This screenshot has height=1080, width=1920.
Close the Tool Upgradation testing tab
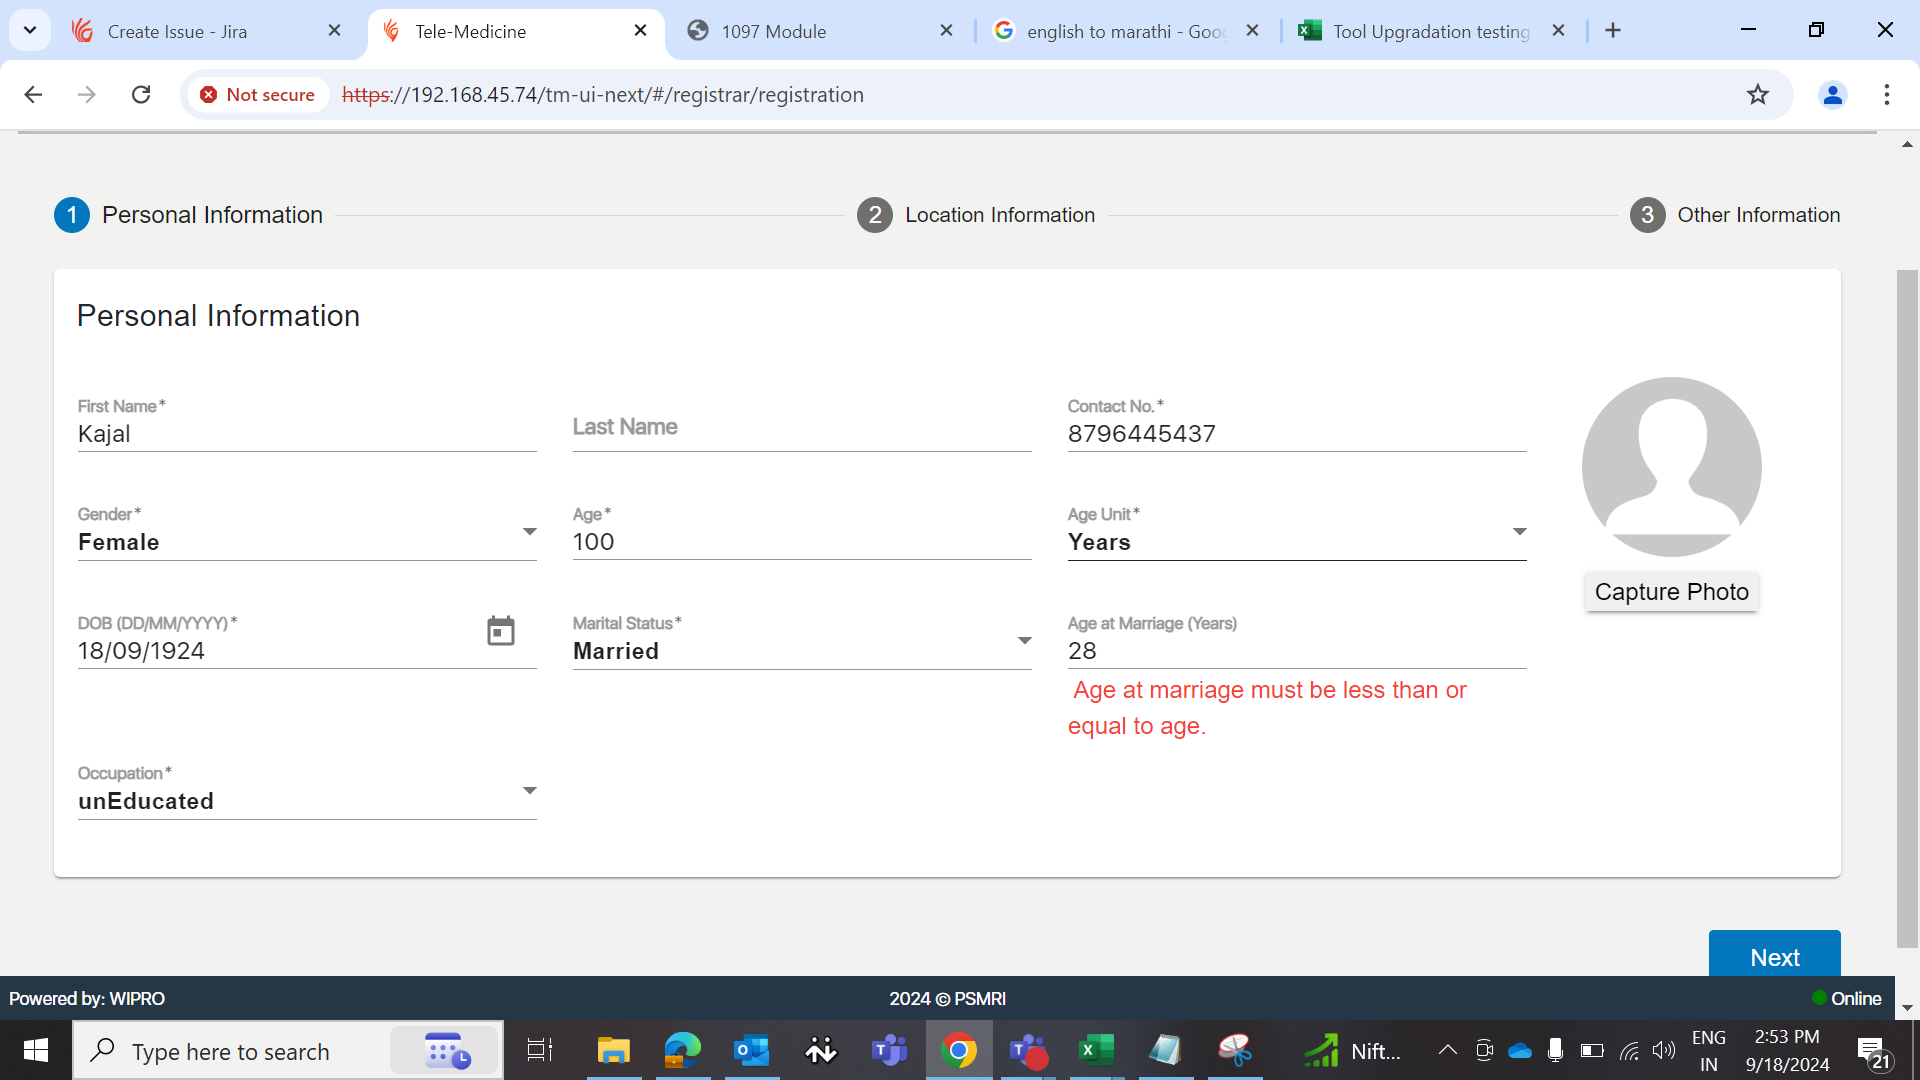click(1558, 30)
